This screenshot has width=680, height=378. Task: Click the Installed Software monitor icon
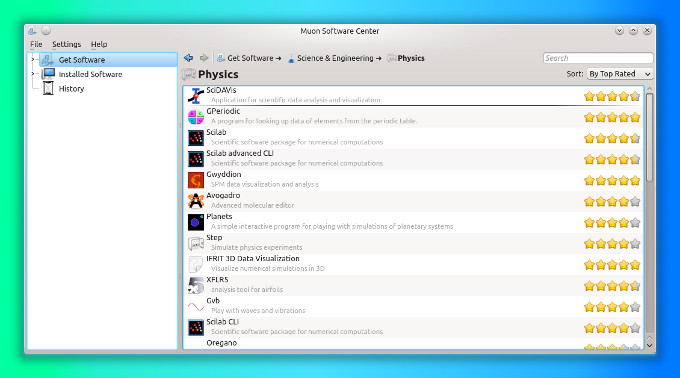(48, 74)
